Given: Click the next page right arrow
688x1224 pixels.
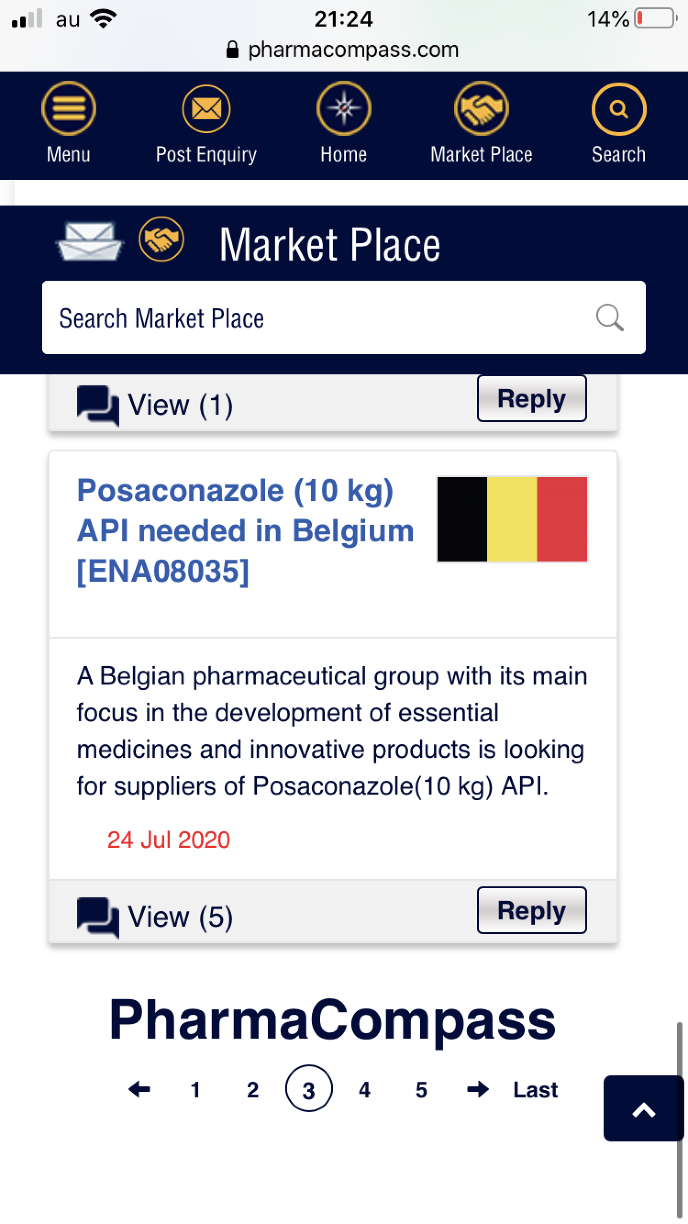Looking at the screenshot, I should [x=478, y=1090].
